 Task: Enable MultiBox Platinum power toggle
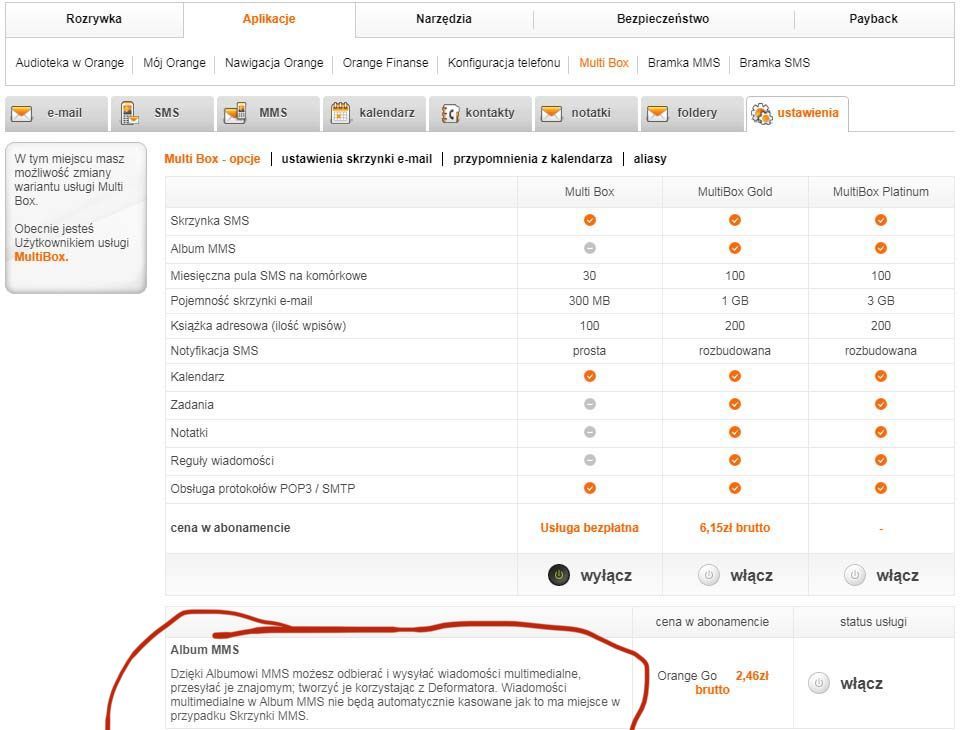tap(854, 575)
